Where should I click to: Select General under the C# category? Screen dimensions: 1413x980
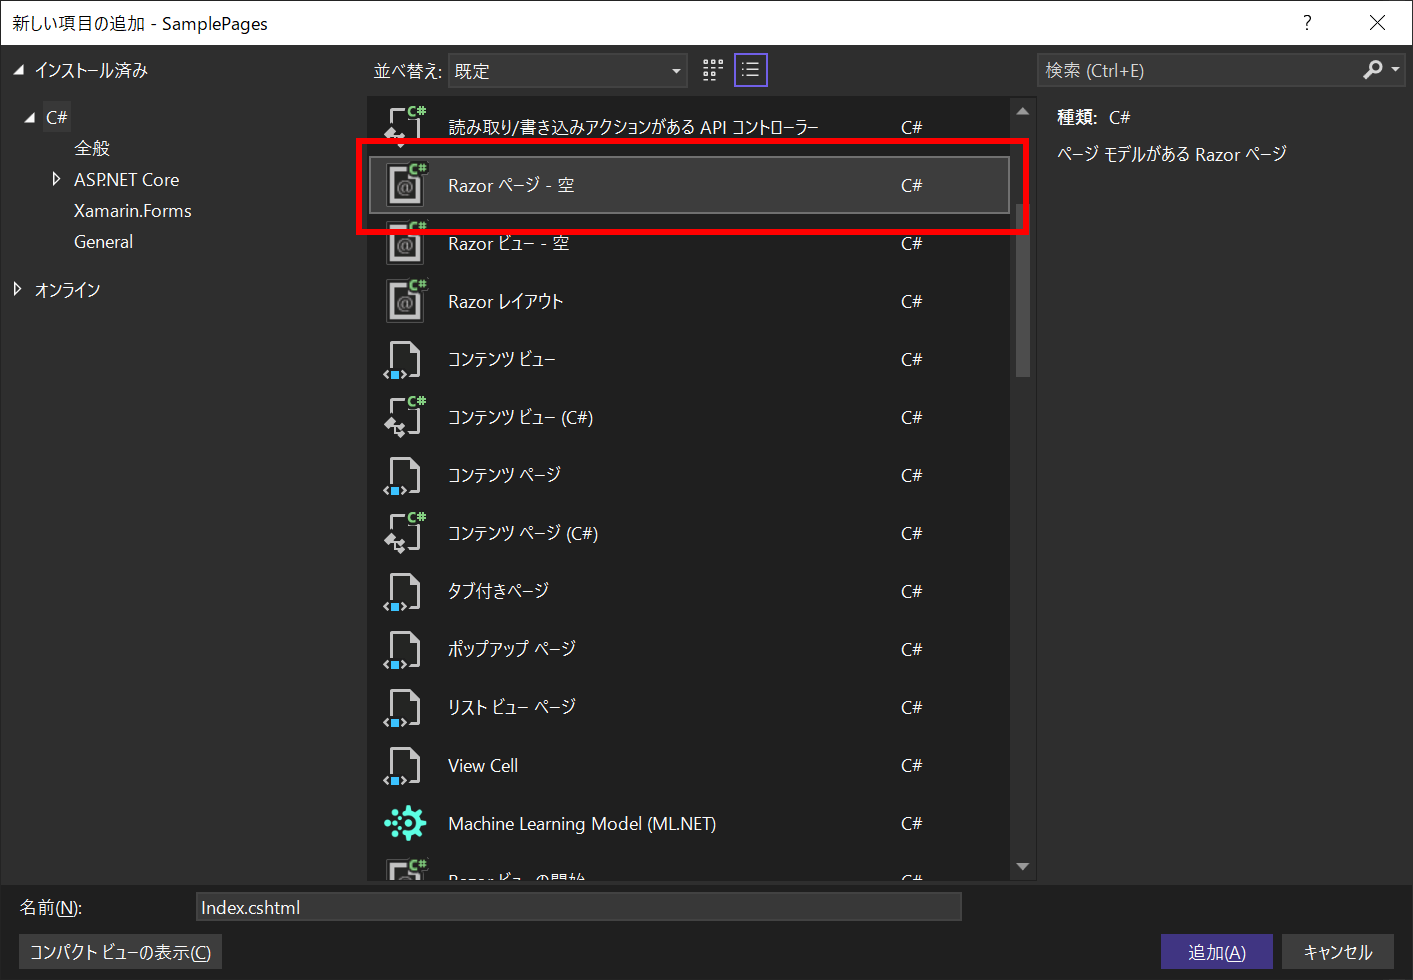pos(103,241)
